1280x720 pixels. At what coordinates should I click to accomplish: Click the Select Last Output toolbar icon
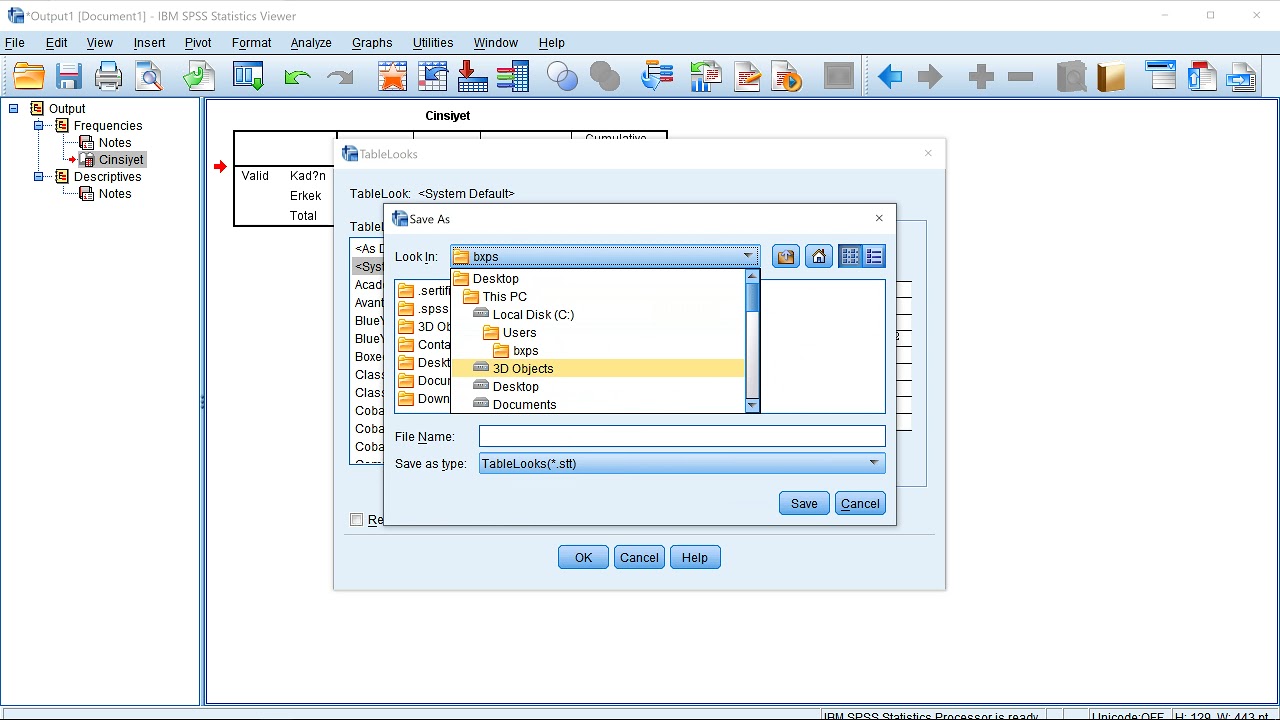656,76
